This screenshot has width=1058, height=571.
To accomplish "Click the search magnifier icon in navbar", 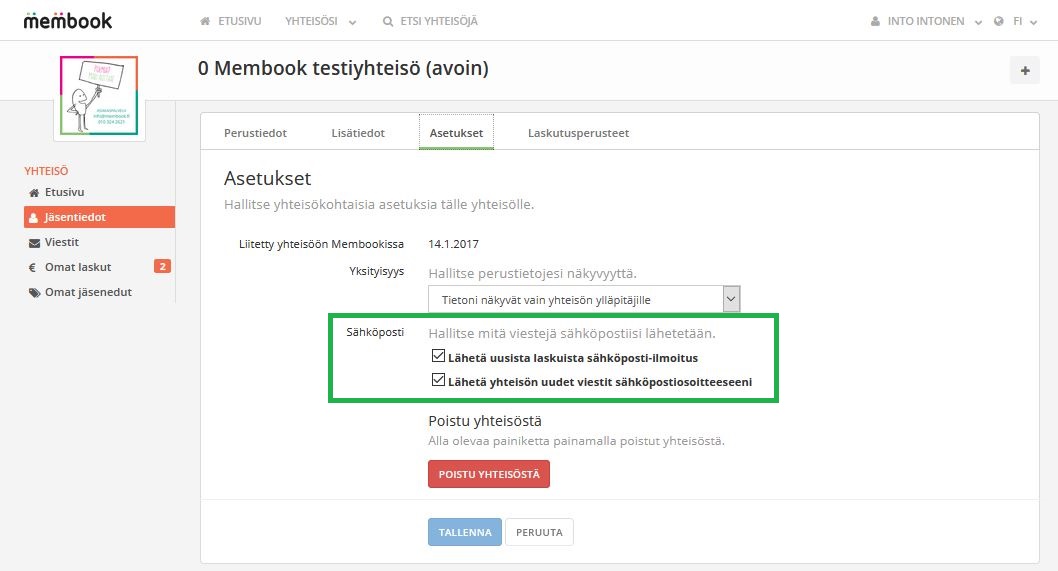I will coord(388,21).
